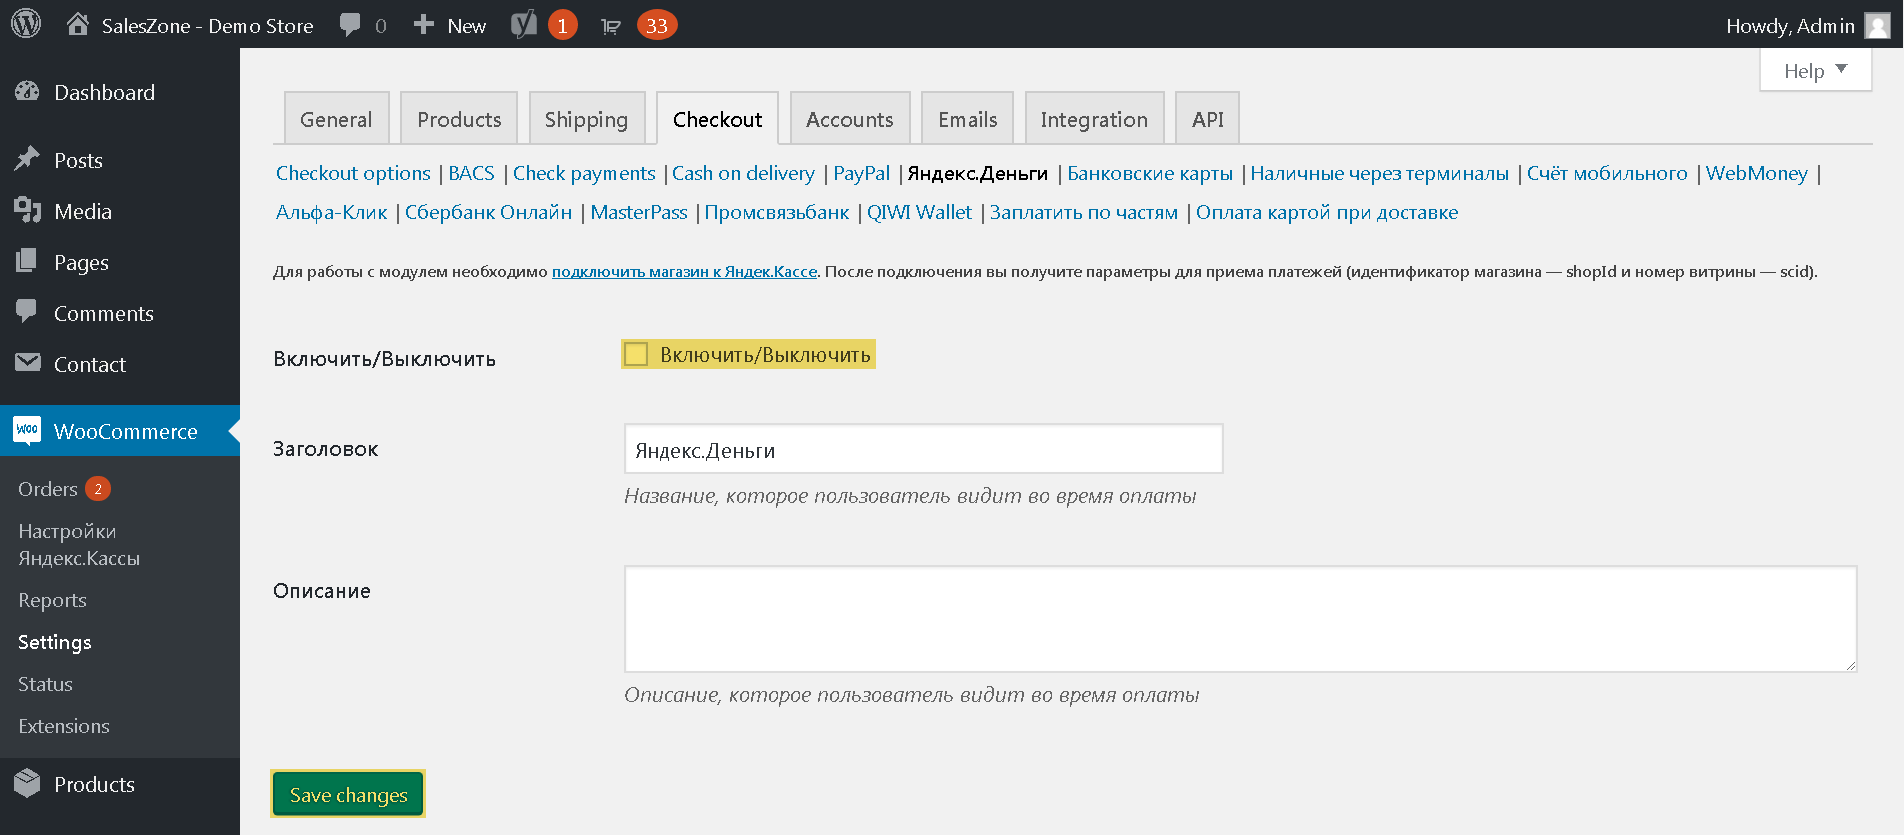Grab the Описание textarea corner handle

click(x=1850, y=665)
